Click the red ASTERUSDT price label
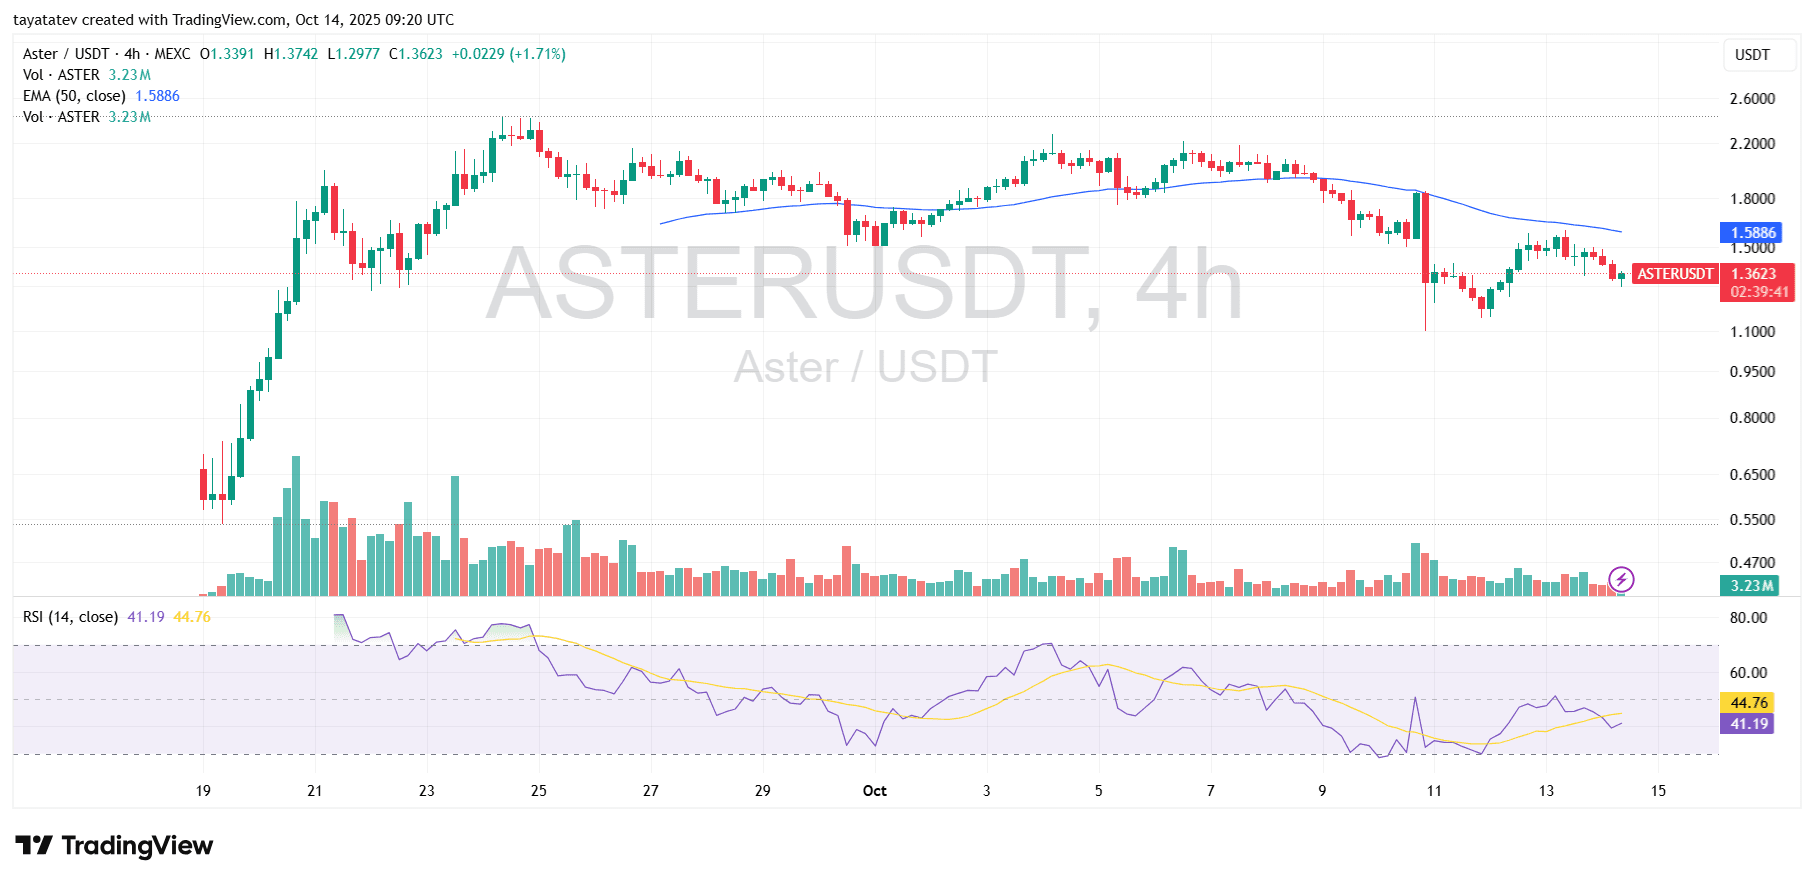Viewport: 1814px width, 883px height. [1674, 274]
